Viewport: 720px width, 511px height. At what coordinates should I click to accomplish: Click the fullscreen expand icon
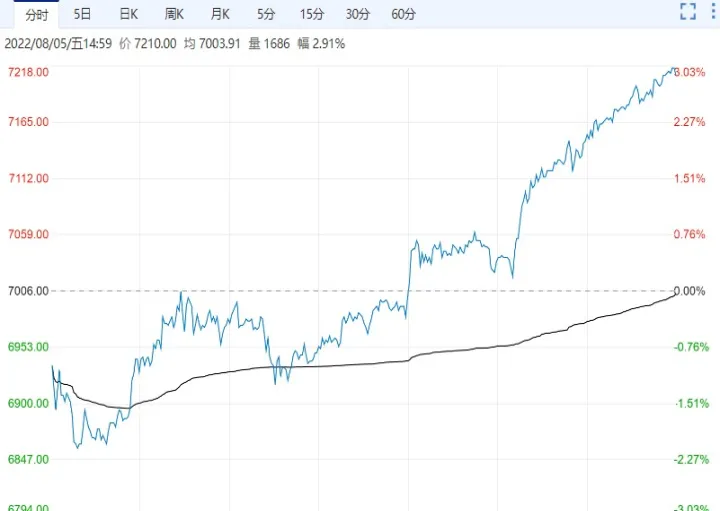click(687, 12)
